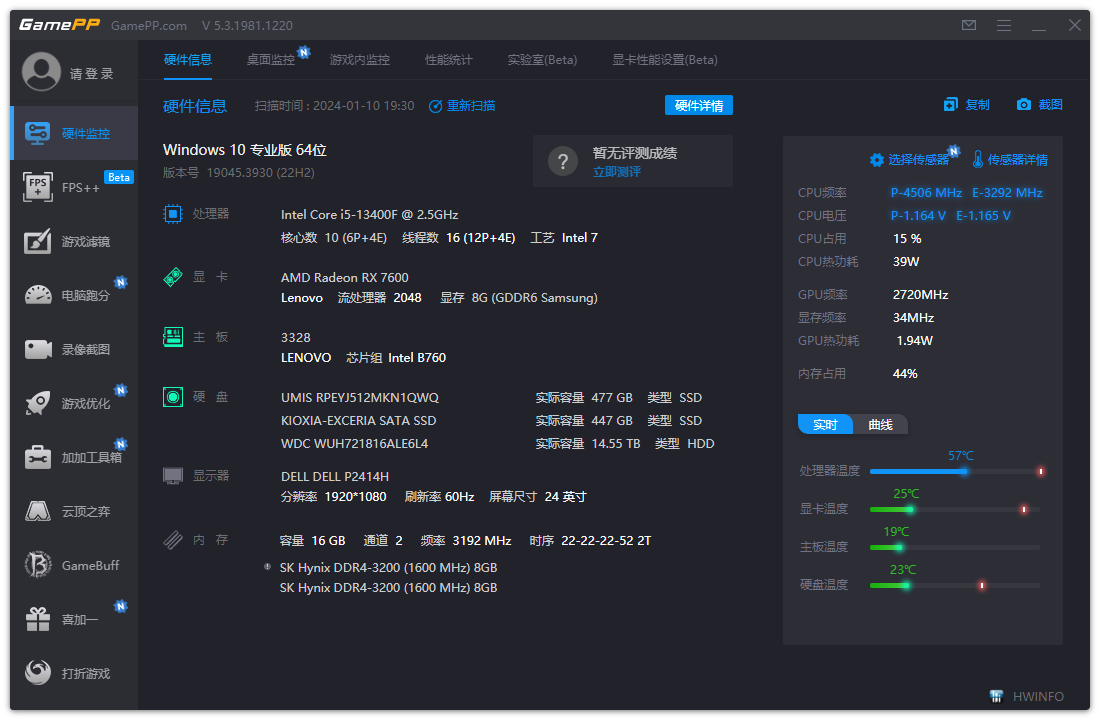Click the 立即测评 link
This screenshot has width=1100, height=720.
[x=617, y=172]
